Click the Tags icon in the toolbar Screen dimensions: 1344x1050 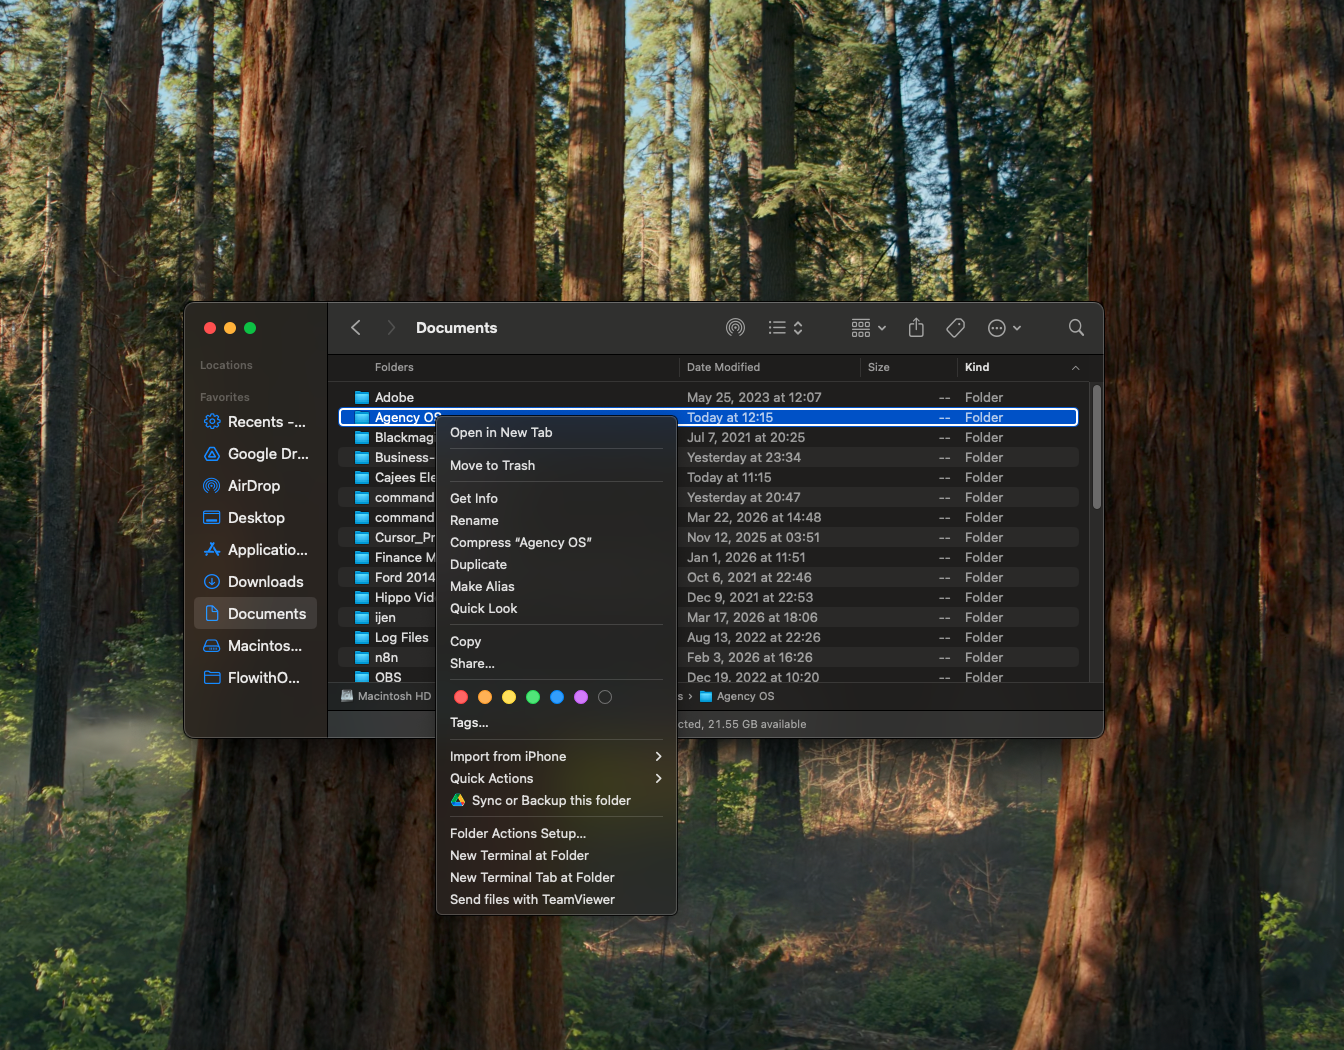tap(955, 327)
